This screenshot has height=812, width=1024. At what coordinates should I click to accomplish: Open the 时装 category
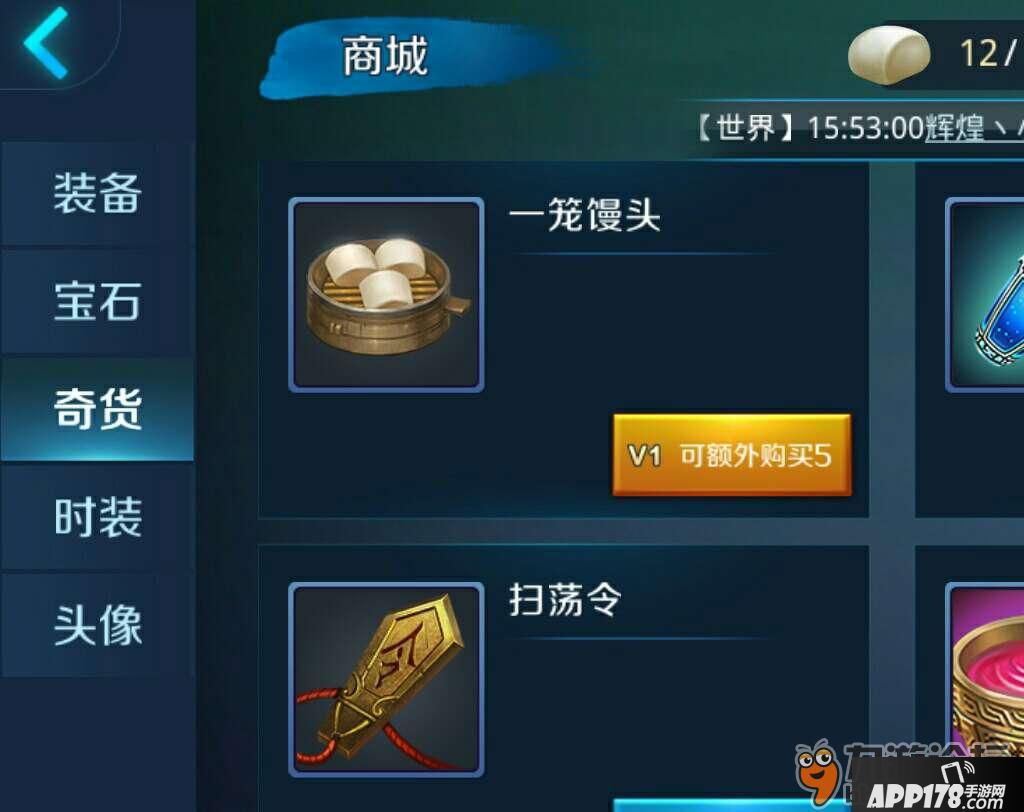click(97, 517)
